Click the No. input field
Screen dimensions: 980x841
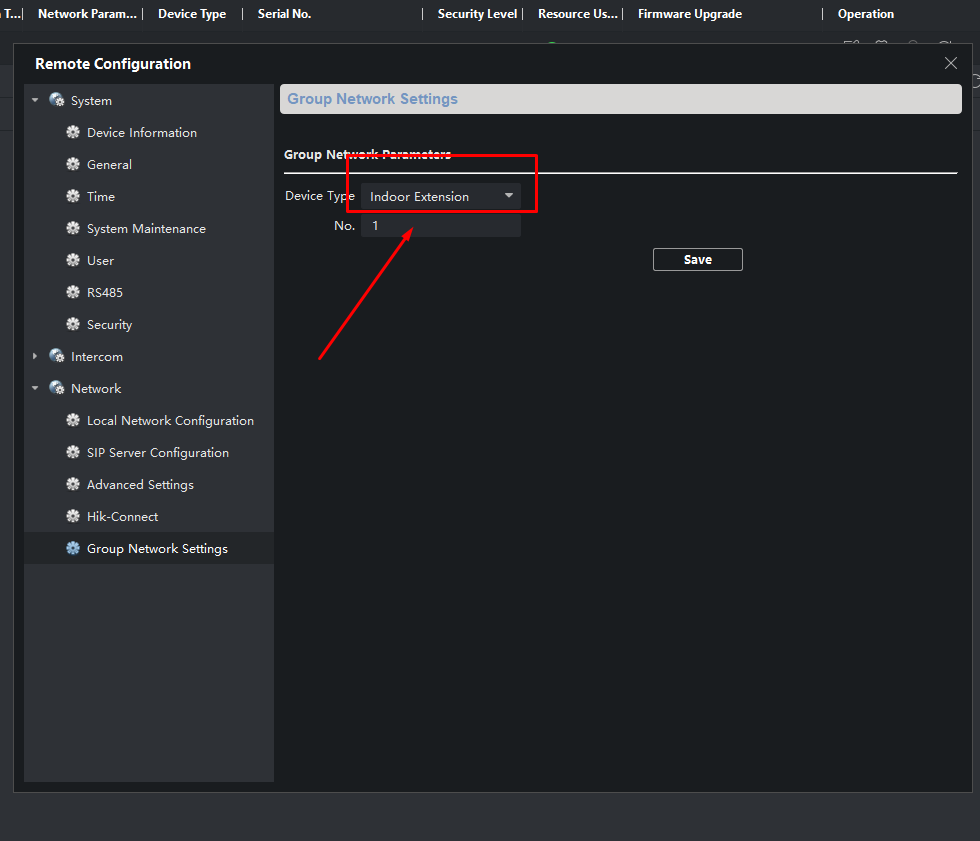pos(441,226)
